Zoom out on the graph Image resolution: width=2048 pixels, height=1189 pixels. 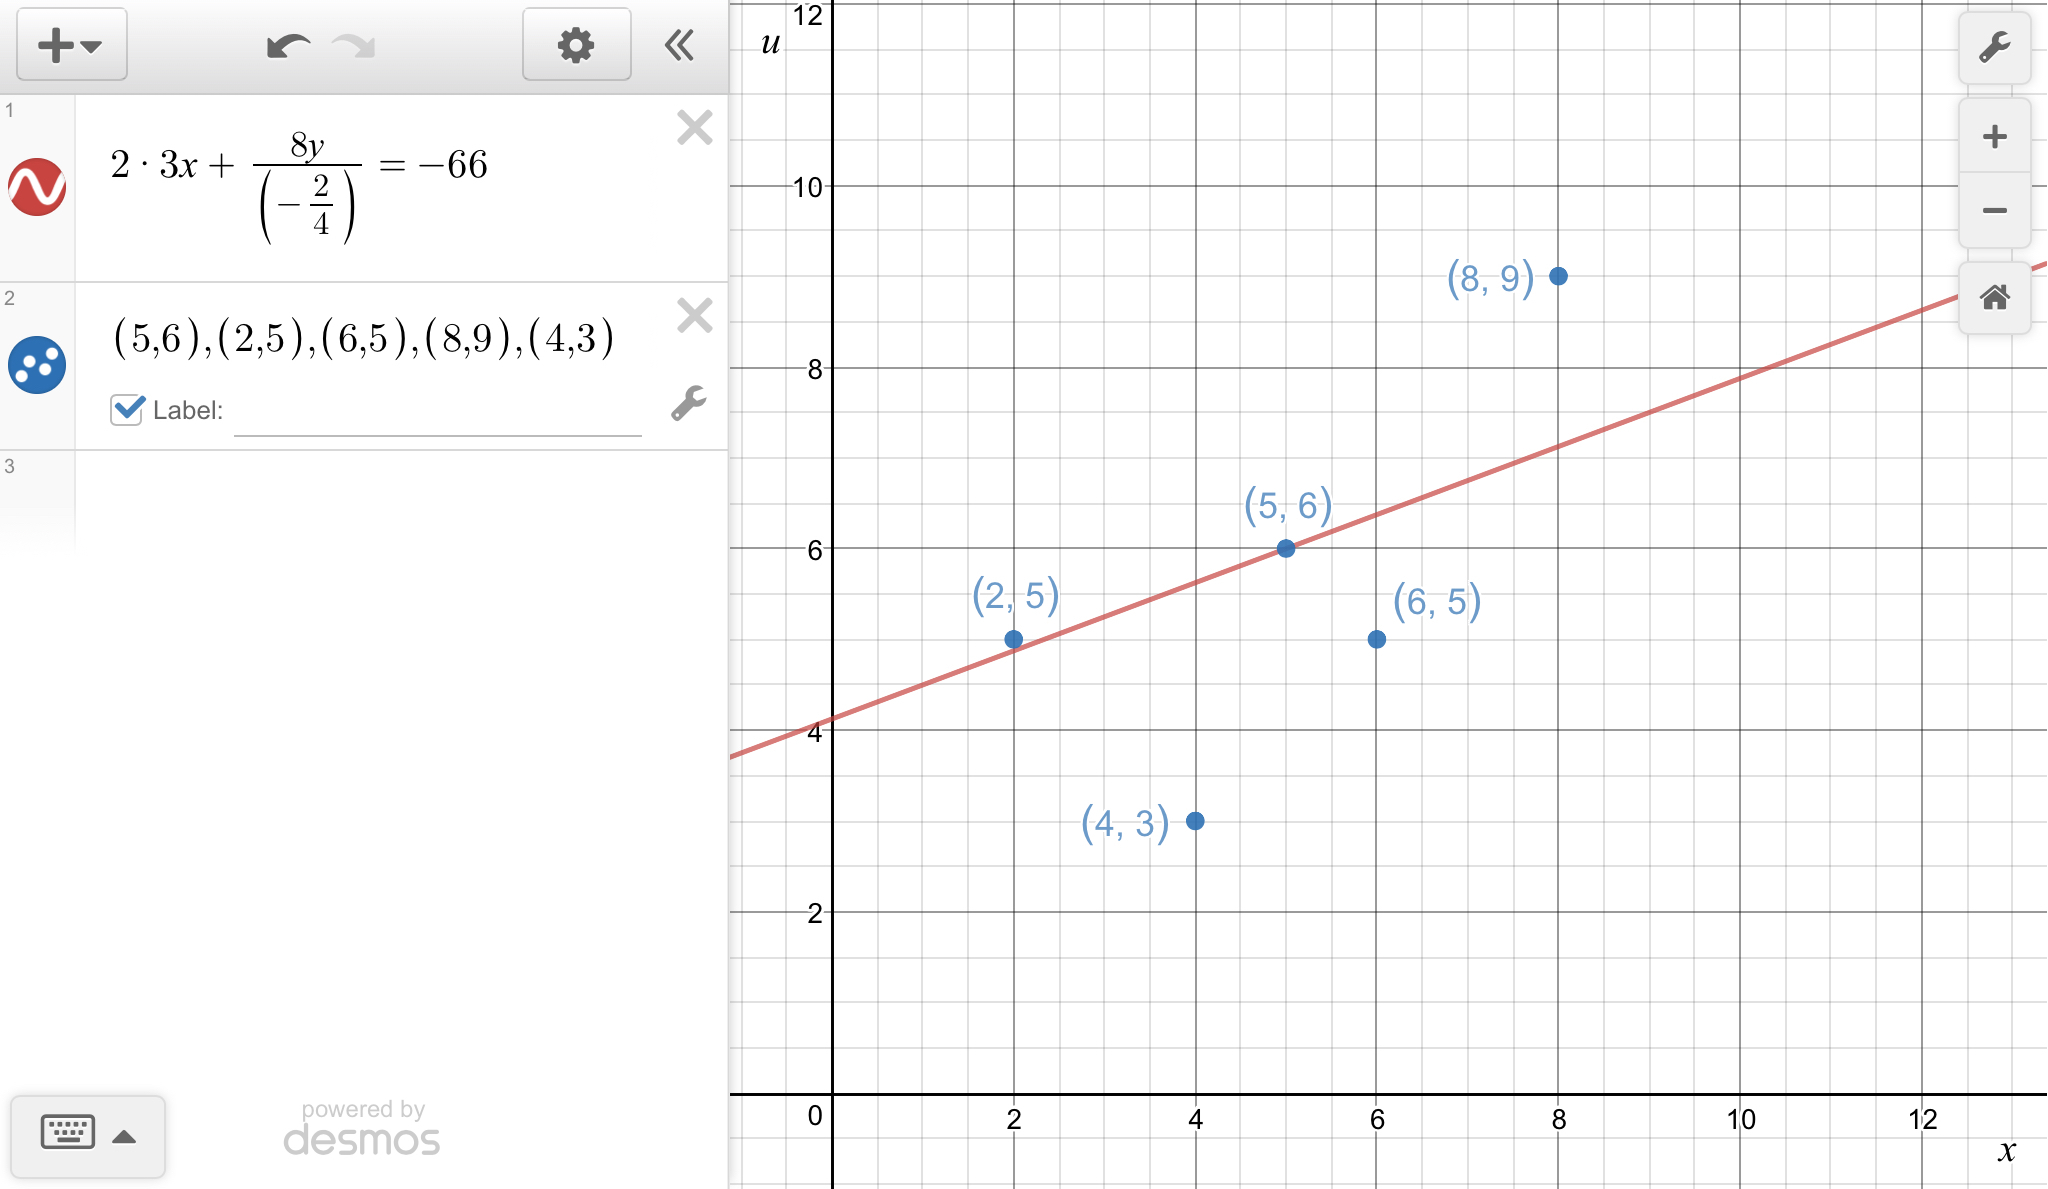pos(1994,210)
